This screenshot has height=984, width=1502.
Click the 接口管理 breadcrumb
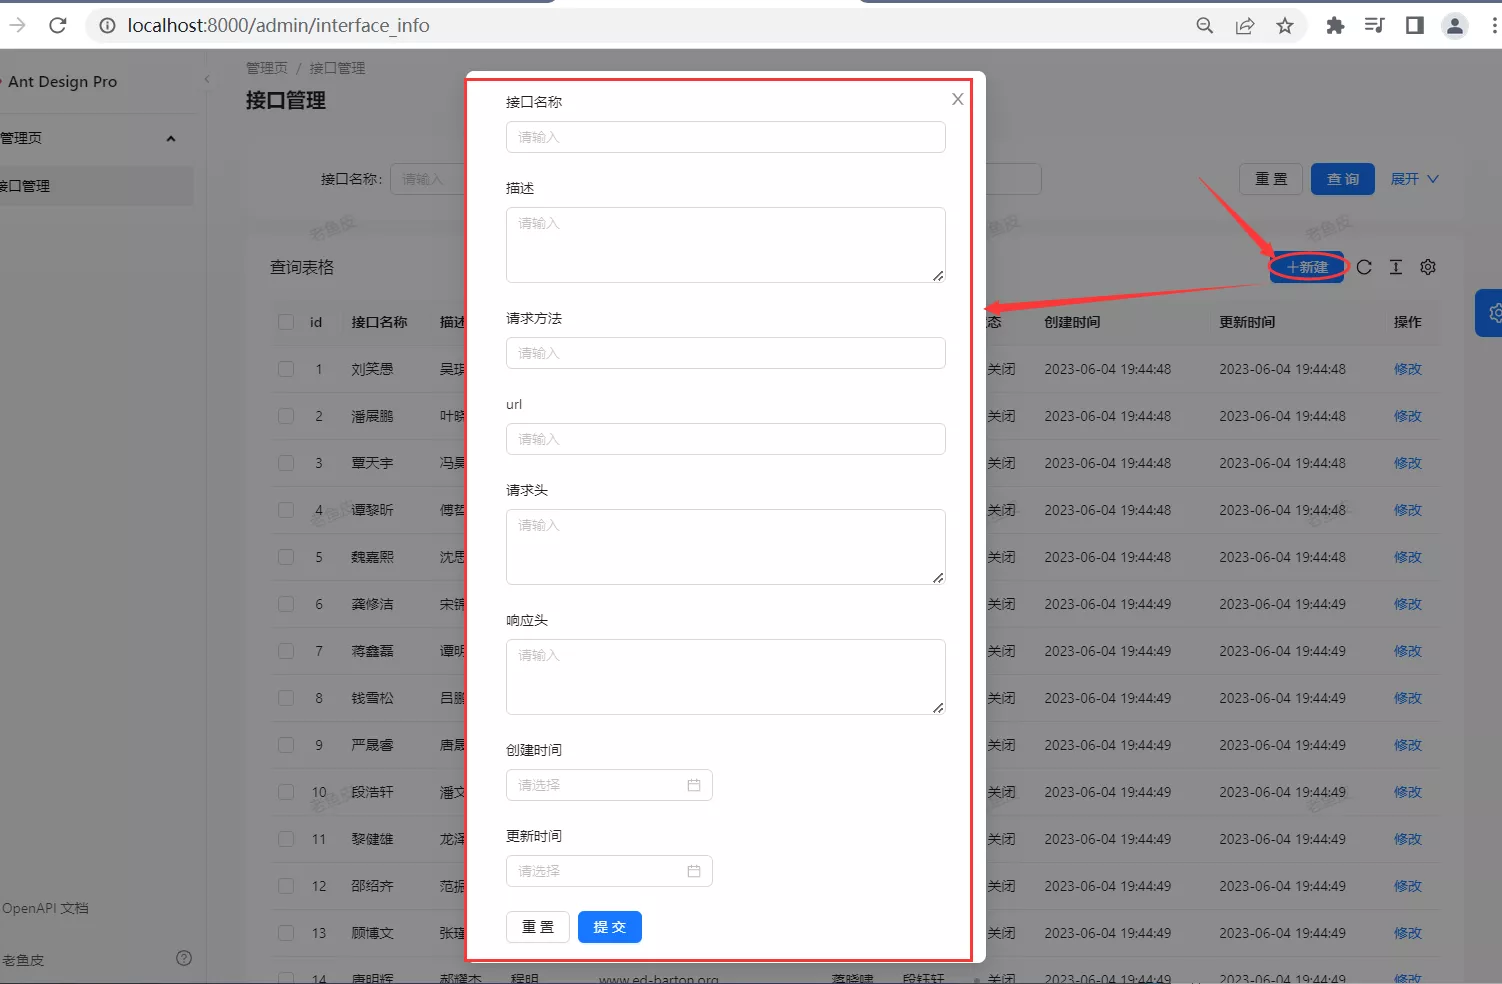(x=337, y=68)
